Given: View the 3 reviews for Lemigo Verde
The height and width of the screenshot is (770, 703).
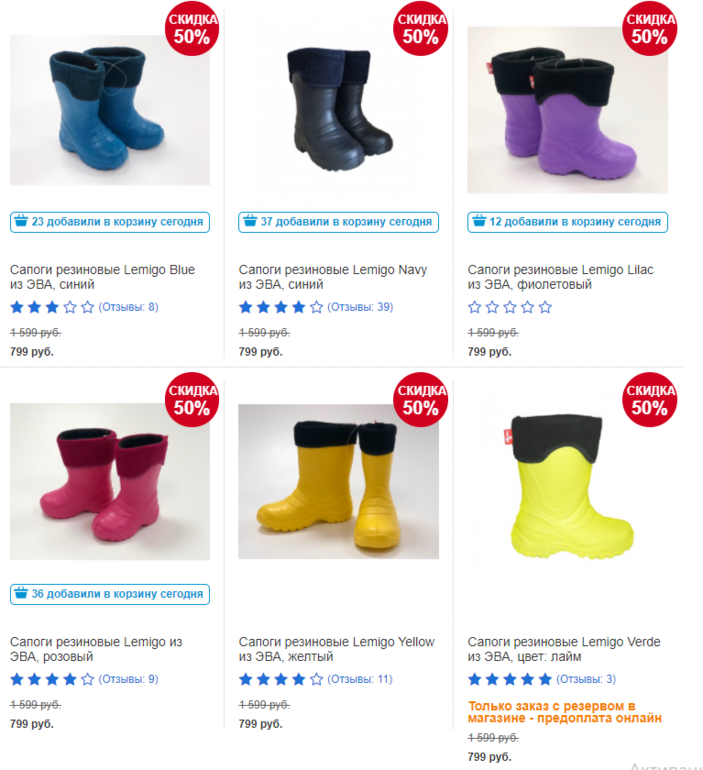Looking at the screenshot, I should coord(586,679).
